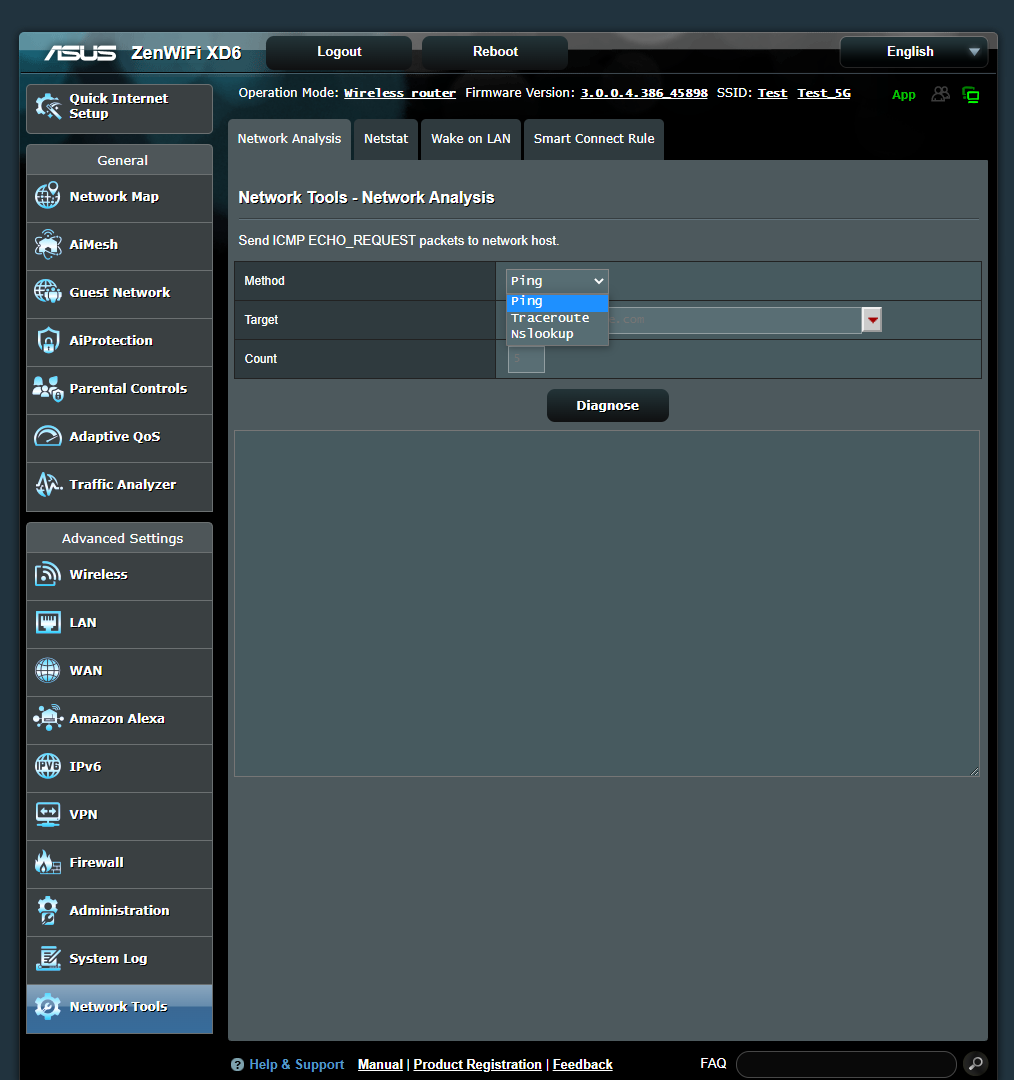This screenshot has width=1014, height=1080.
Task: Click the Firewall flame icon
Action: 48,862
